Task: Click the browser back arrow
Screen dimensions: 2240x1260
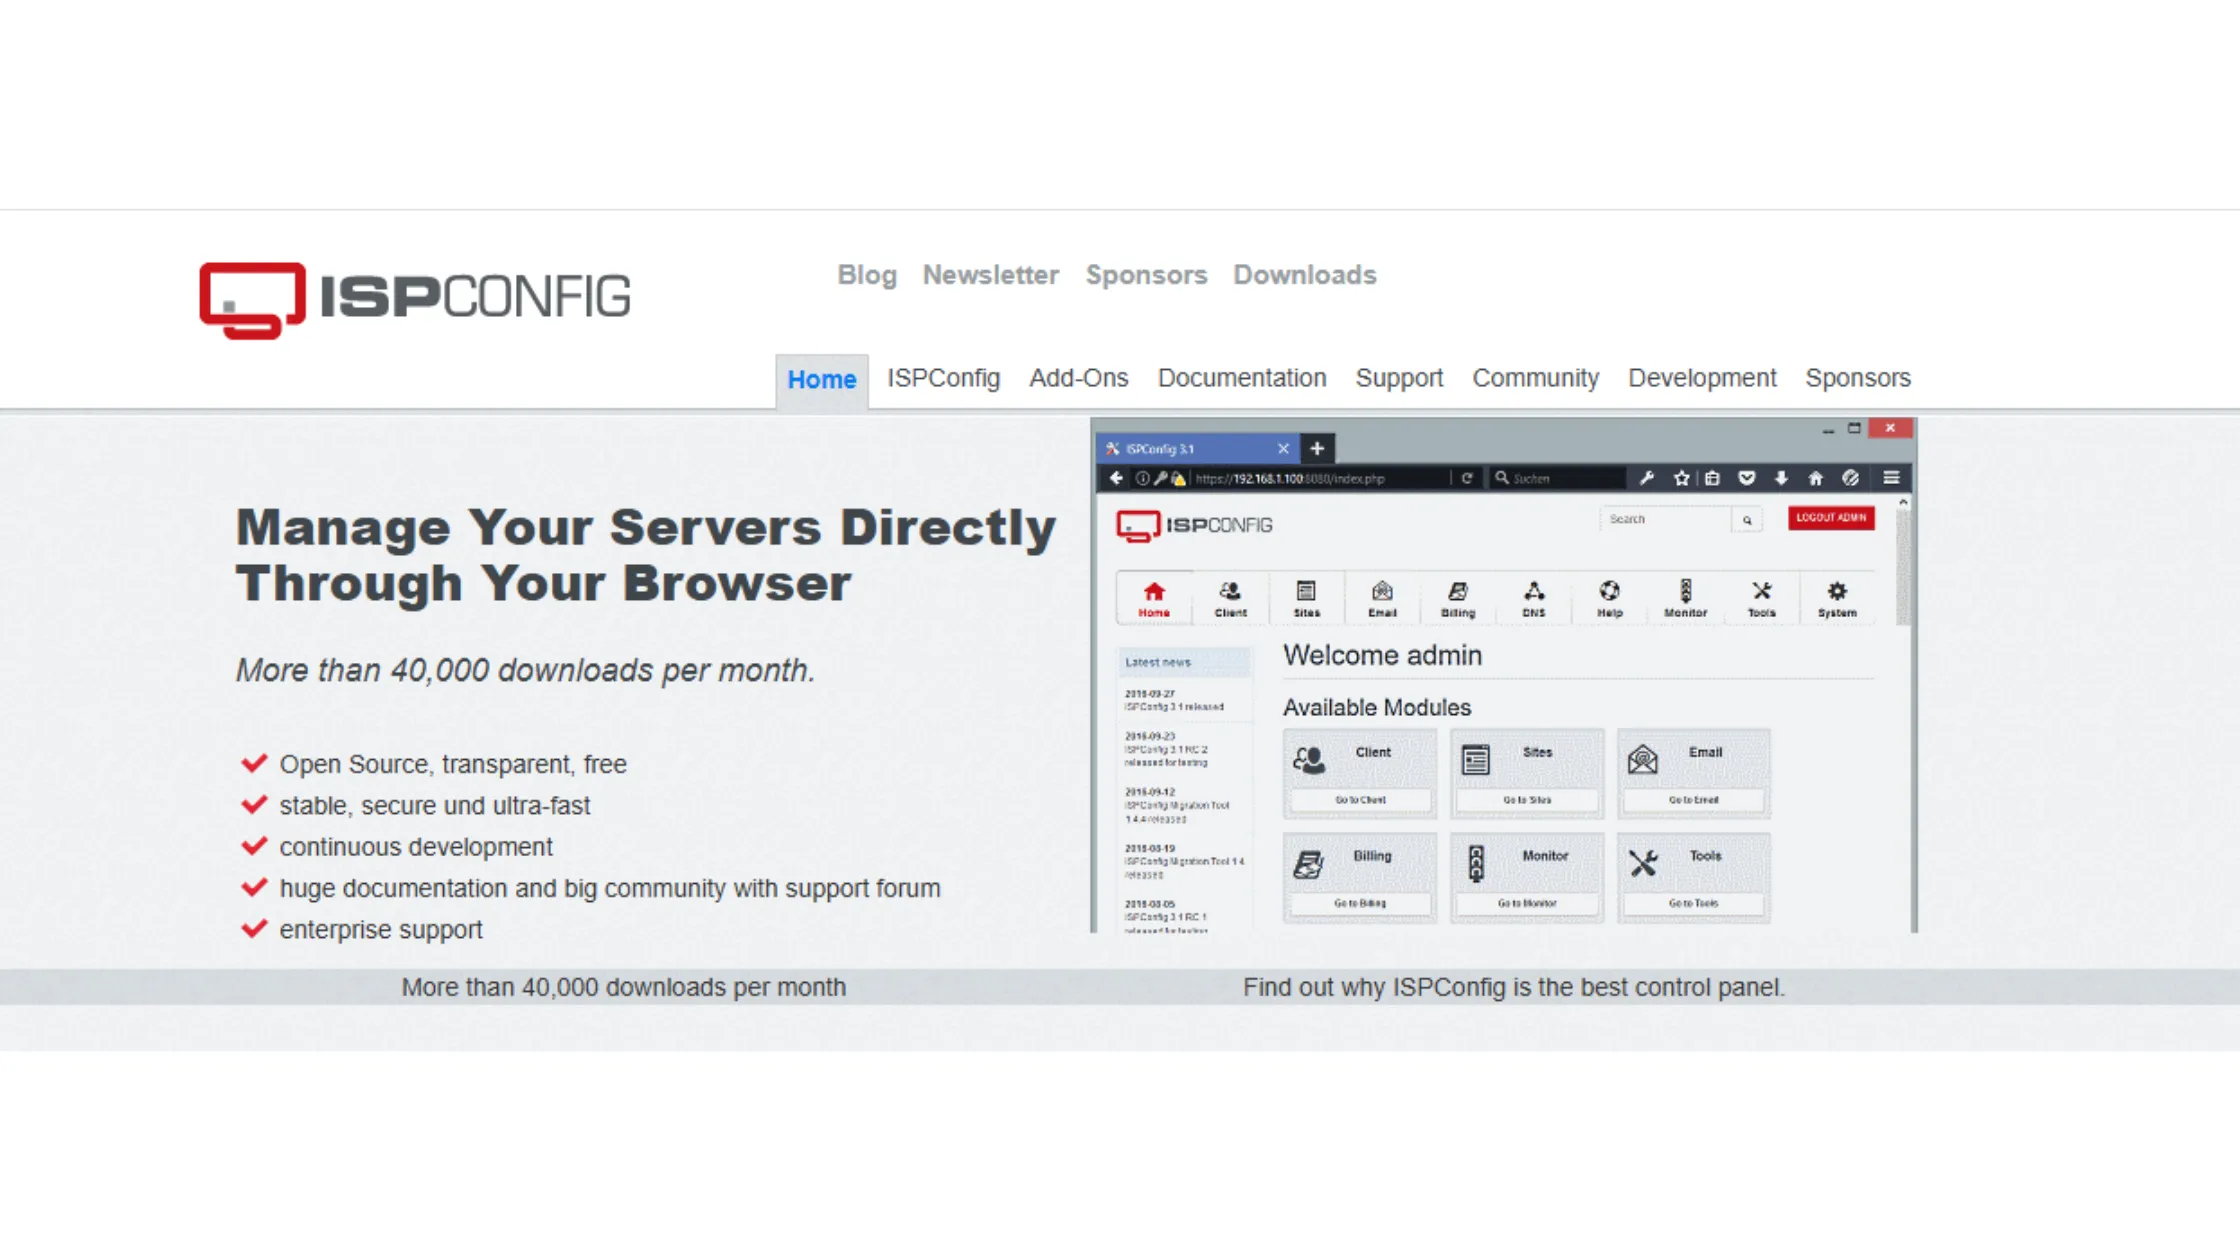Action: click(1116, 478)
